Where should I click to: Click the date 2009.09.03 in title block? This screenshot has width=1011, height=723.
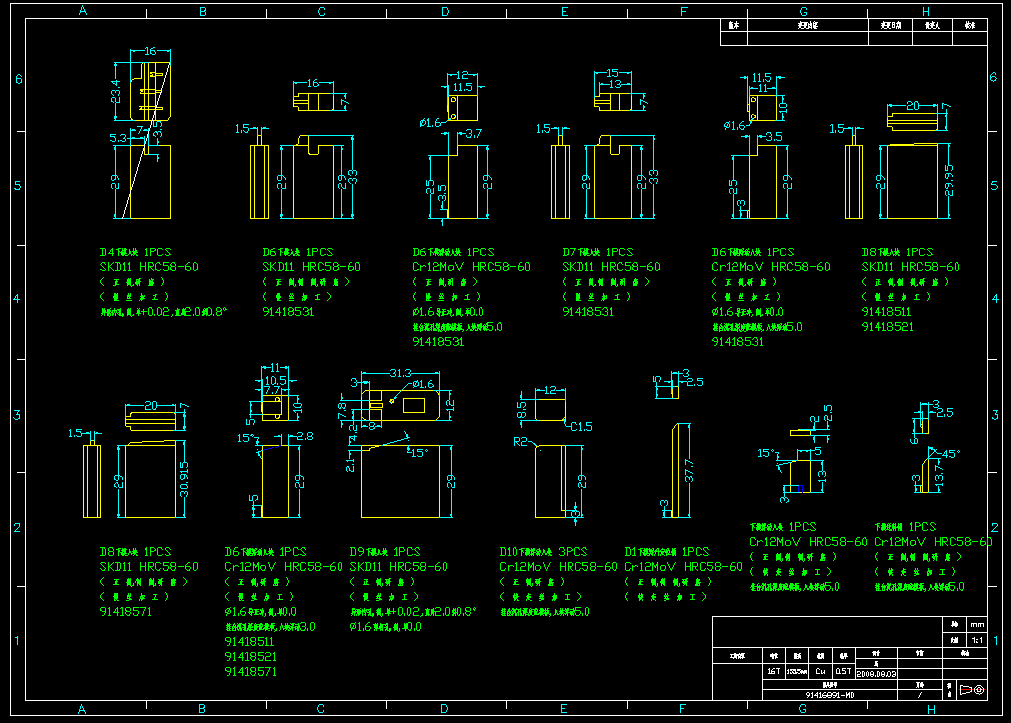click(x=876, y=674)
